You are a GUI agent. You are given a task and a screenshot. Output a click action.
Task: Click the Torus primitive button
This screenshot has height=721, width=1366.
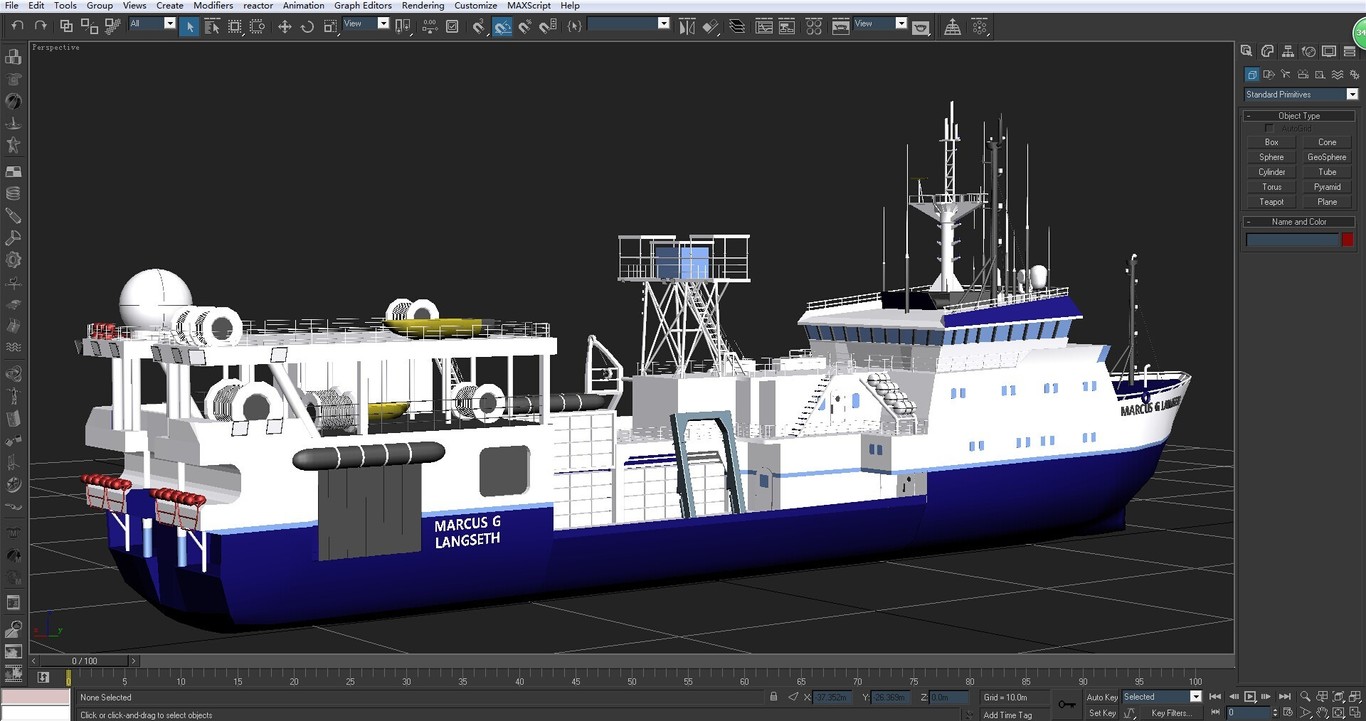[x=1272, y=187]
